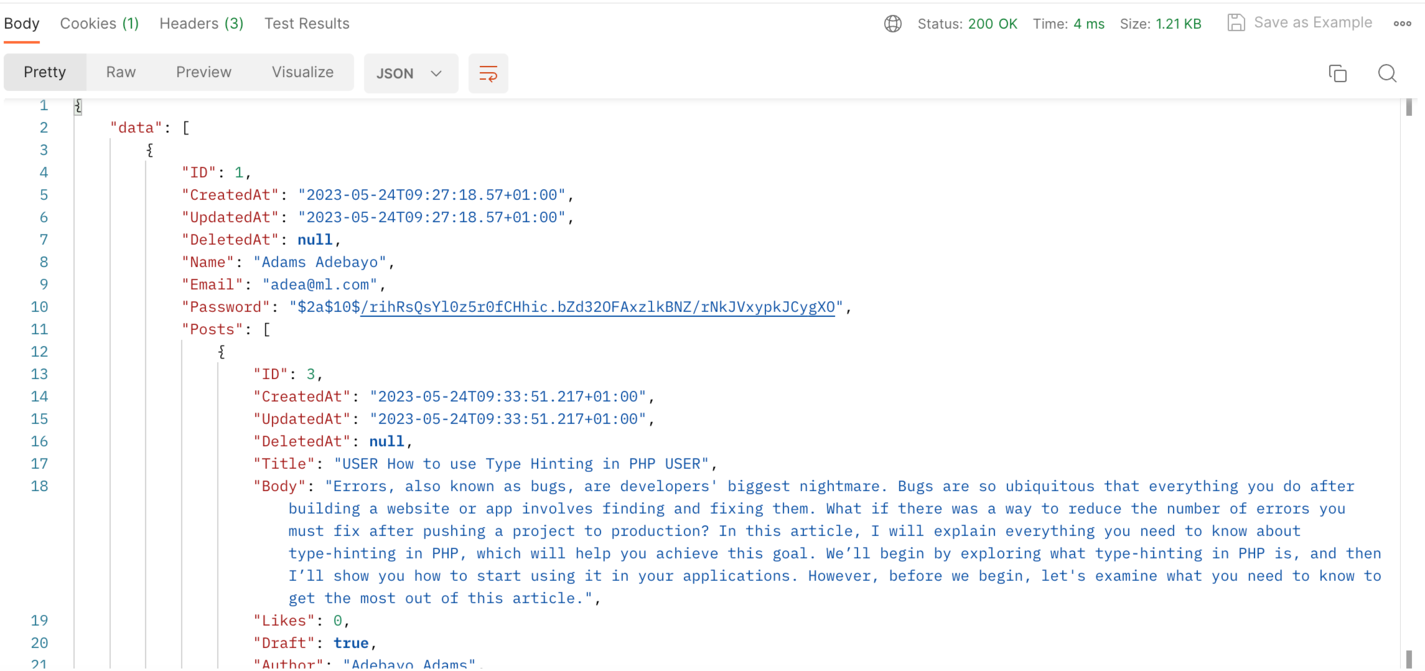The height and width of the screenshot is (671, 1425).
Task: Select the Preview view mode
Action: [x=204, y=73]
